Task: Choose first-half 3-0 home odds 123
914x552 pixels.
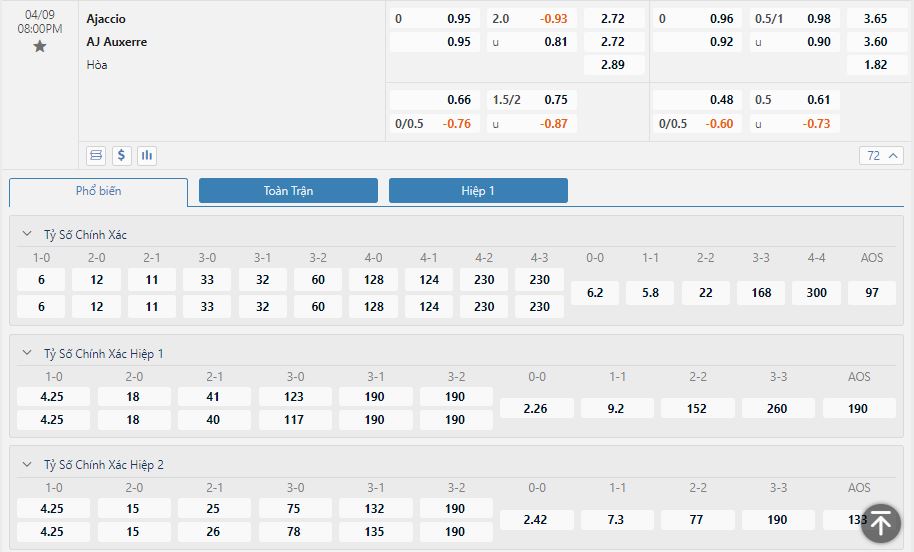Action: (294, 397)
